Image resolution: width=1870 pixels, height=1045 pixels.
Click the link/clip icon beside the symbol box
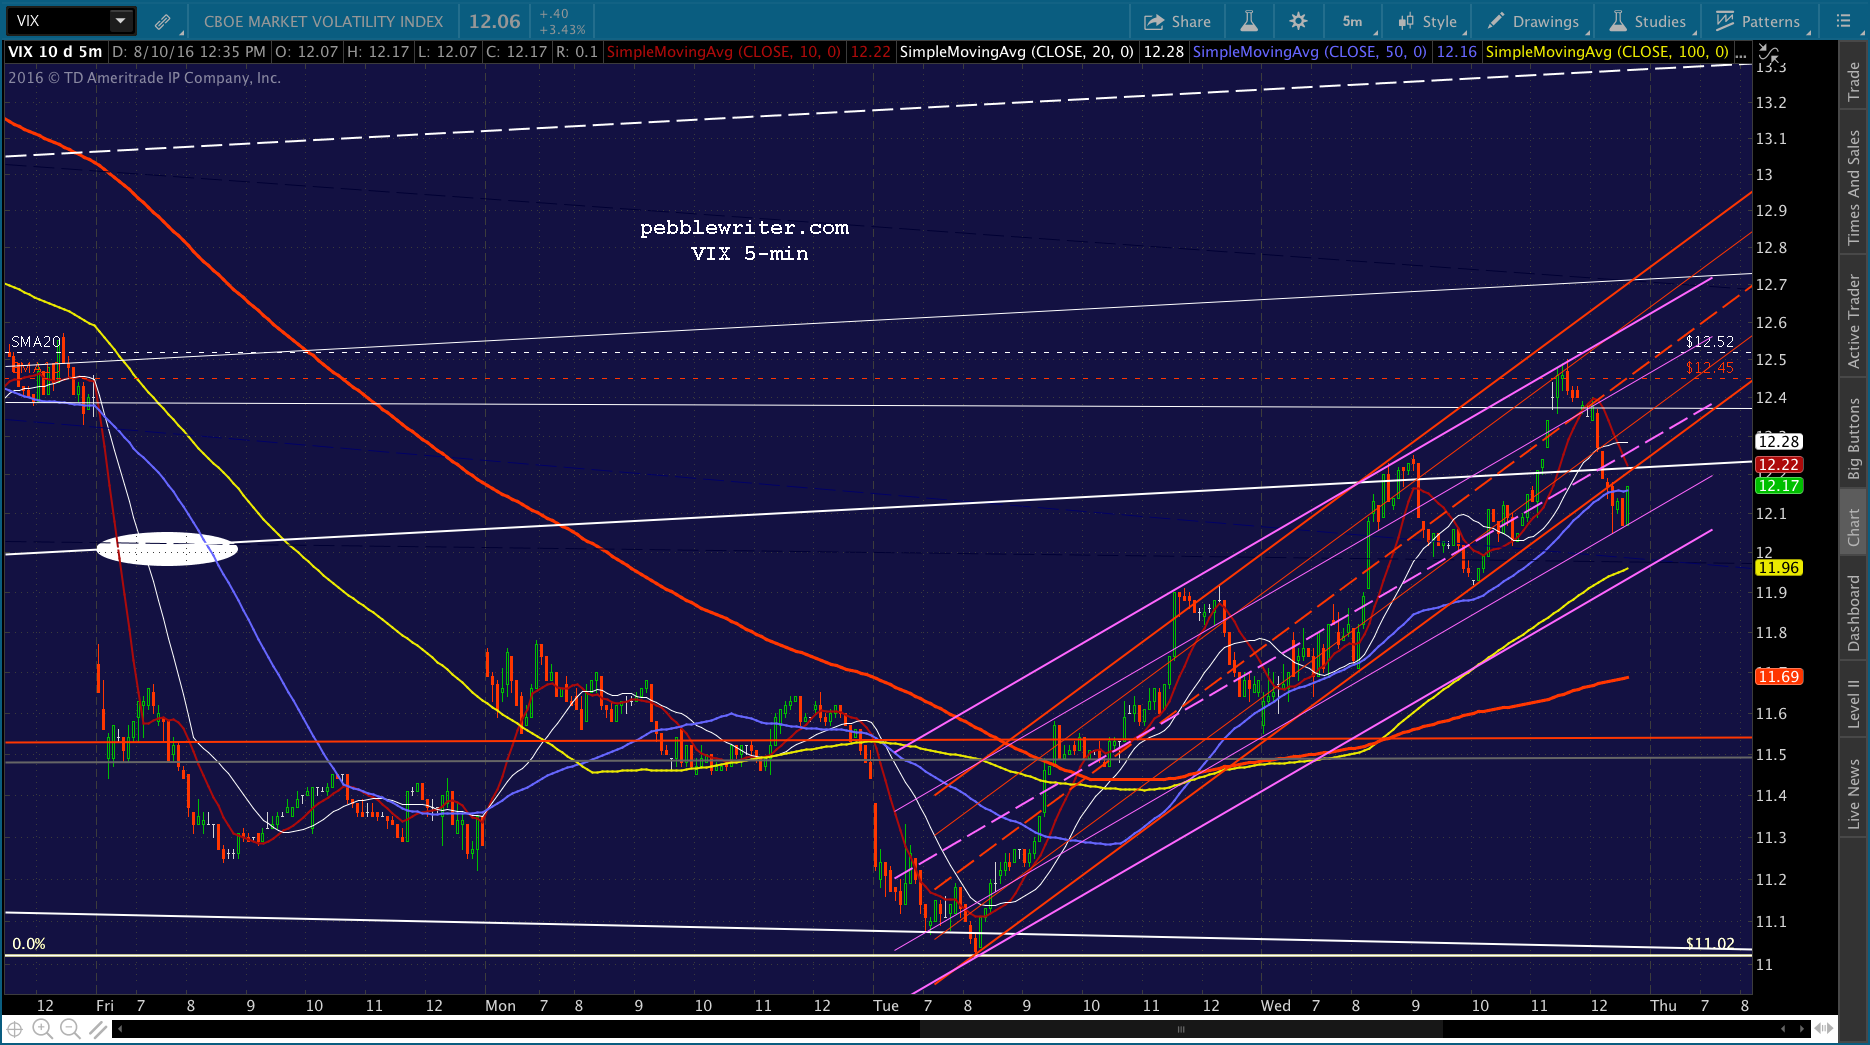[162, 21]
